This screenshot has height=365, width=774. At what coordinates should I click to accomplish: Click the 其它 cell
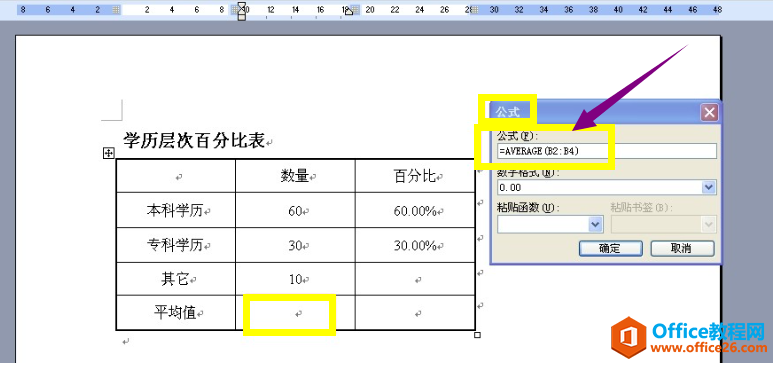(176, 279)
